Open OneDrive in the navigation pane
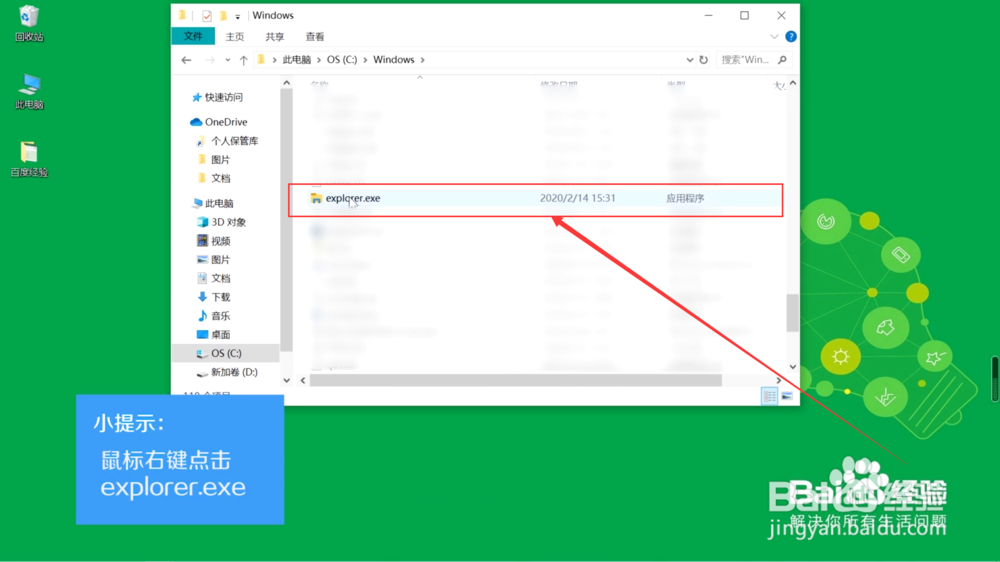Viewport: 1000px width, 562px height. coord(219,122)
